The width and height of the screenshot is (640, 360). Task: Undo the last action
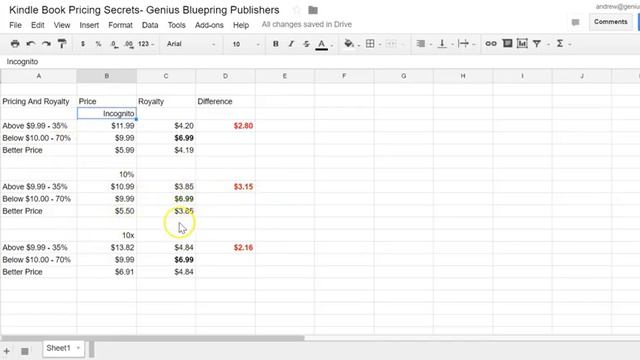tap(31, 44)
